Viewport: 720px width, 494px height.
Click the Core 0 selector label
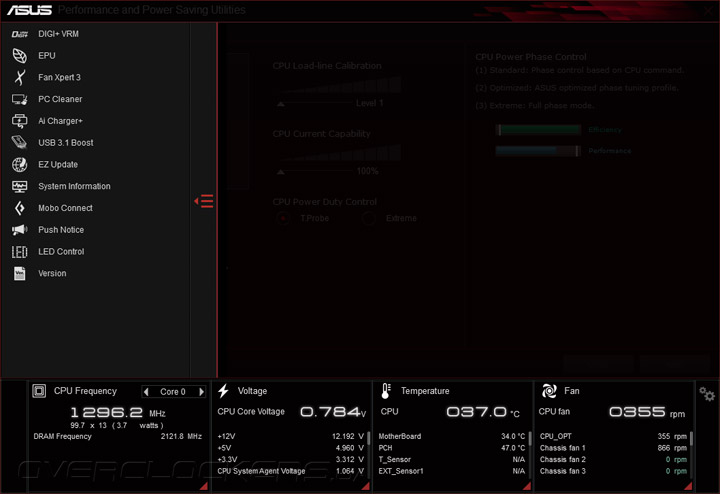click(173, 392)
